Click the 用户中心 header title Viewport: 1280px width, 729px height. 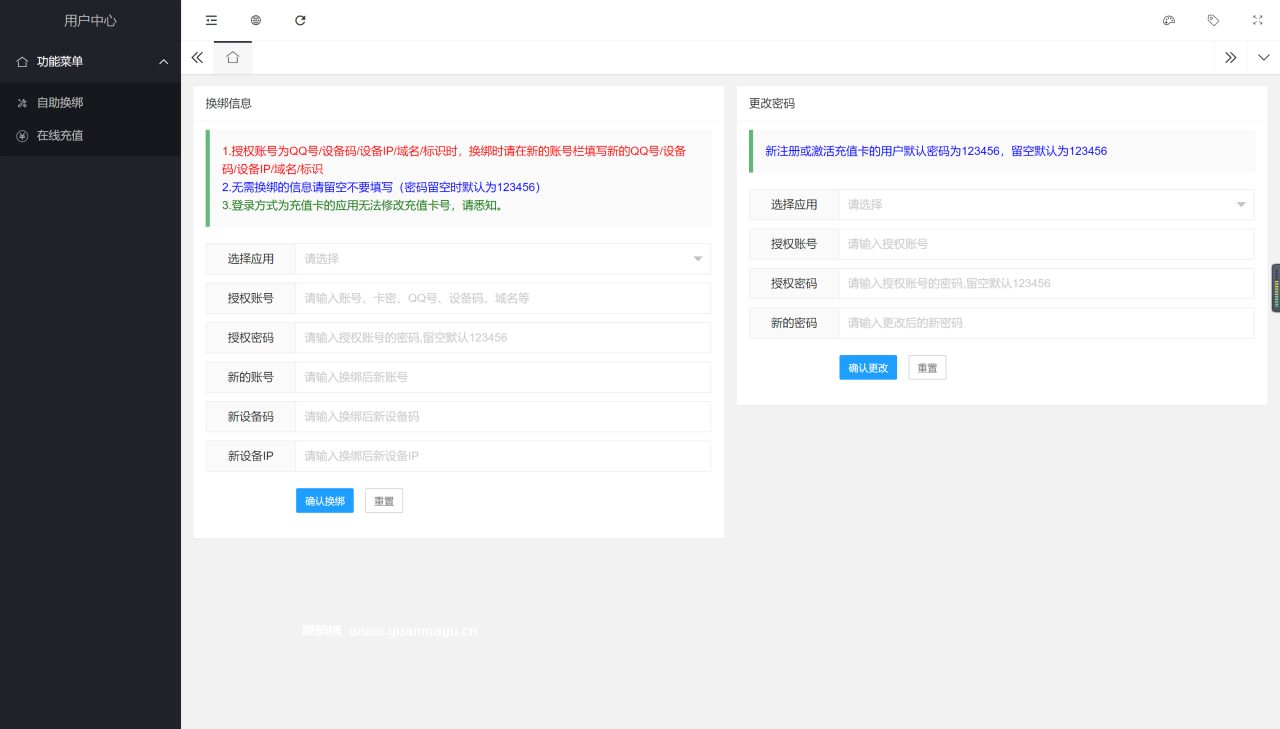click(90, 20)
